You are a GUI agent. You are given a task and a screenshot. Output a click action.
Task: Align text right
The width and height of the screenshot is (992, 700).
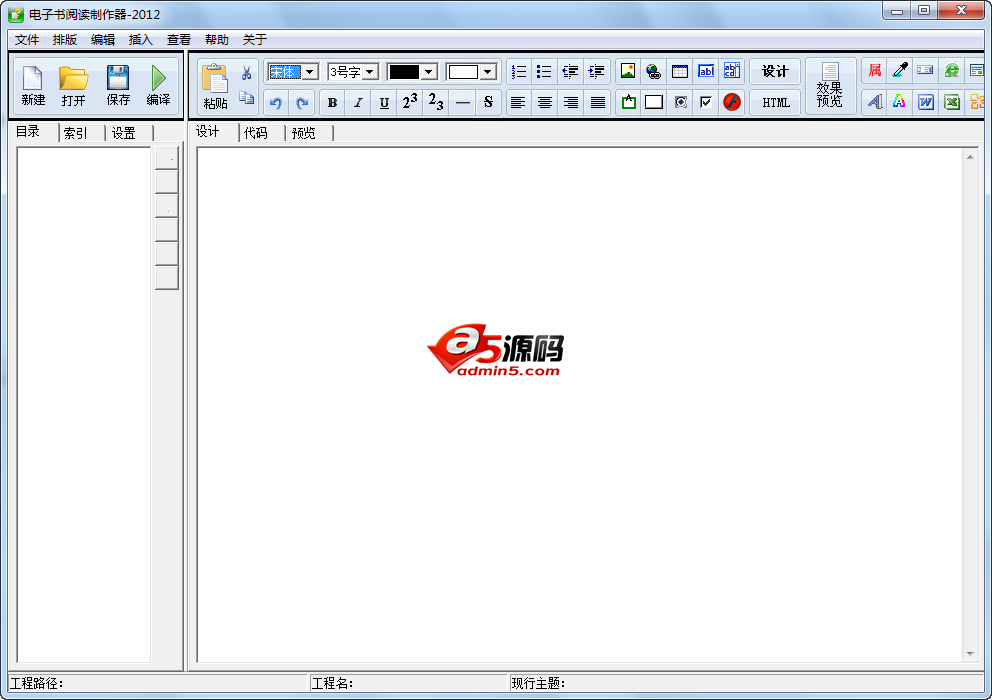click(571, 103)
